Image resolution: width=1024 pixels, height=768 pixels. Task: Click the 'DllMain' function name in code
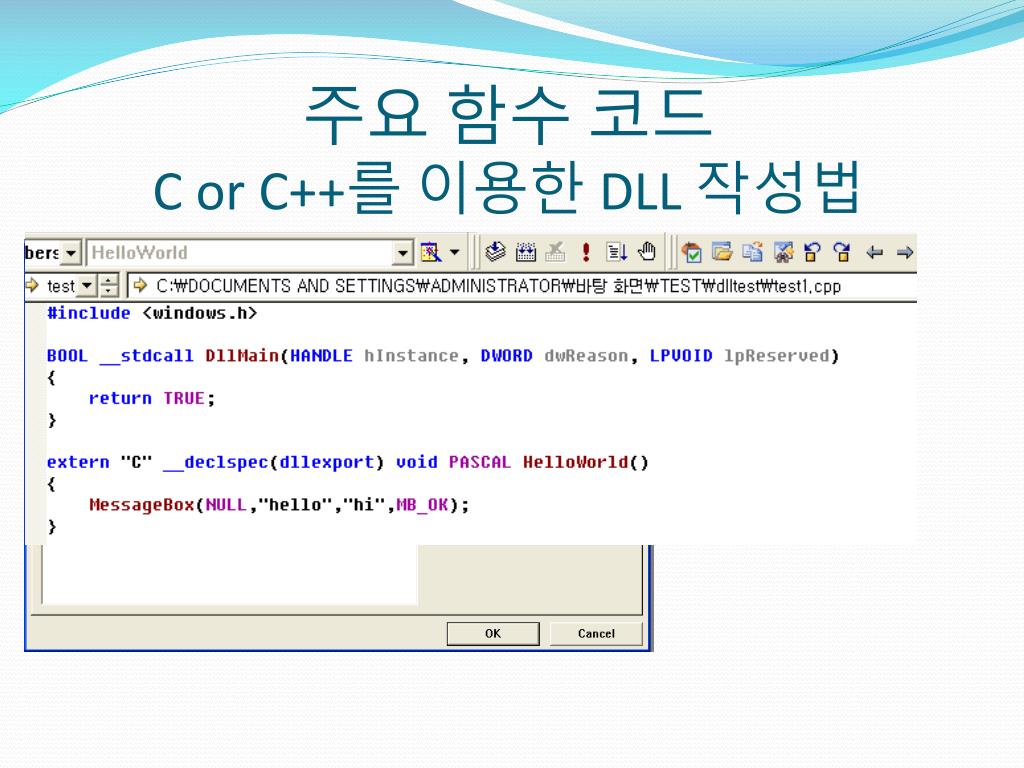(x=242, y=356)
